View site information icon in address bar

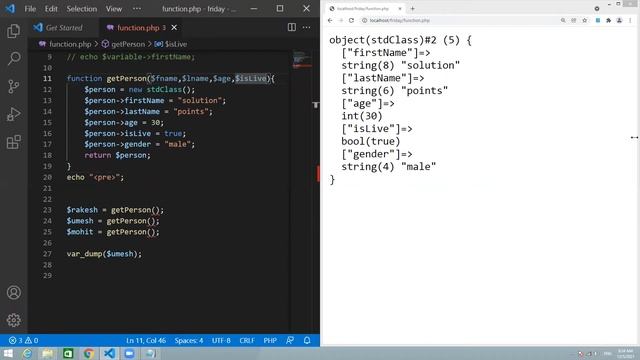364,20
